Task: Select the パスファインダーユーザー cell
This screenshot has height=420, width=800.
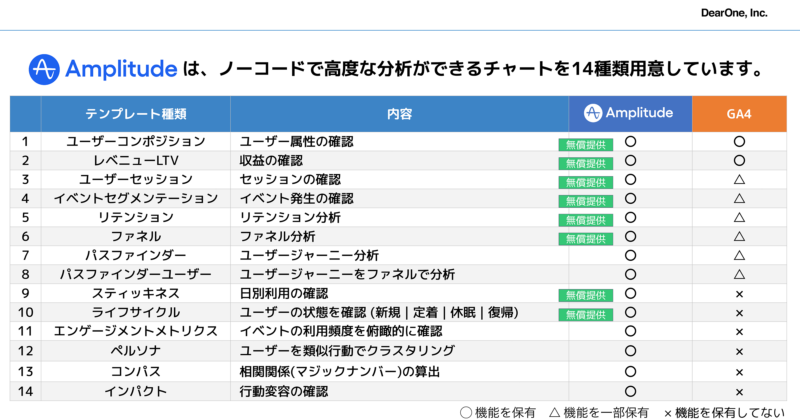Action: pos(136,274)
